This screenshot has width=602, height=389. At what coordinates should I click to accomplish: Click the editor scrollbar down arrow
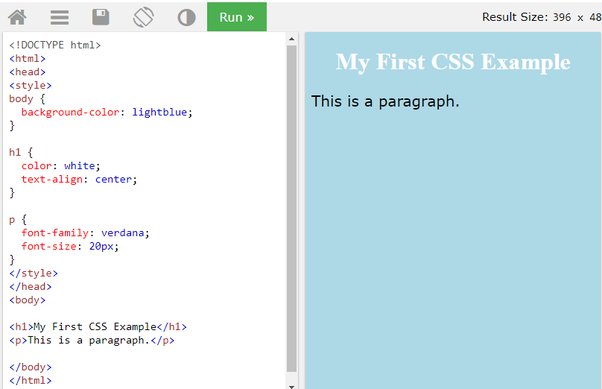291,386
